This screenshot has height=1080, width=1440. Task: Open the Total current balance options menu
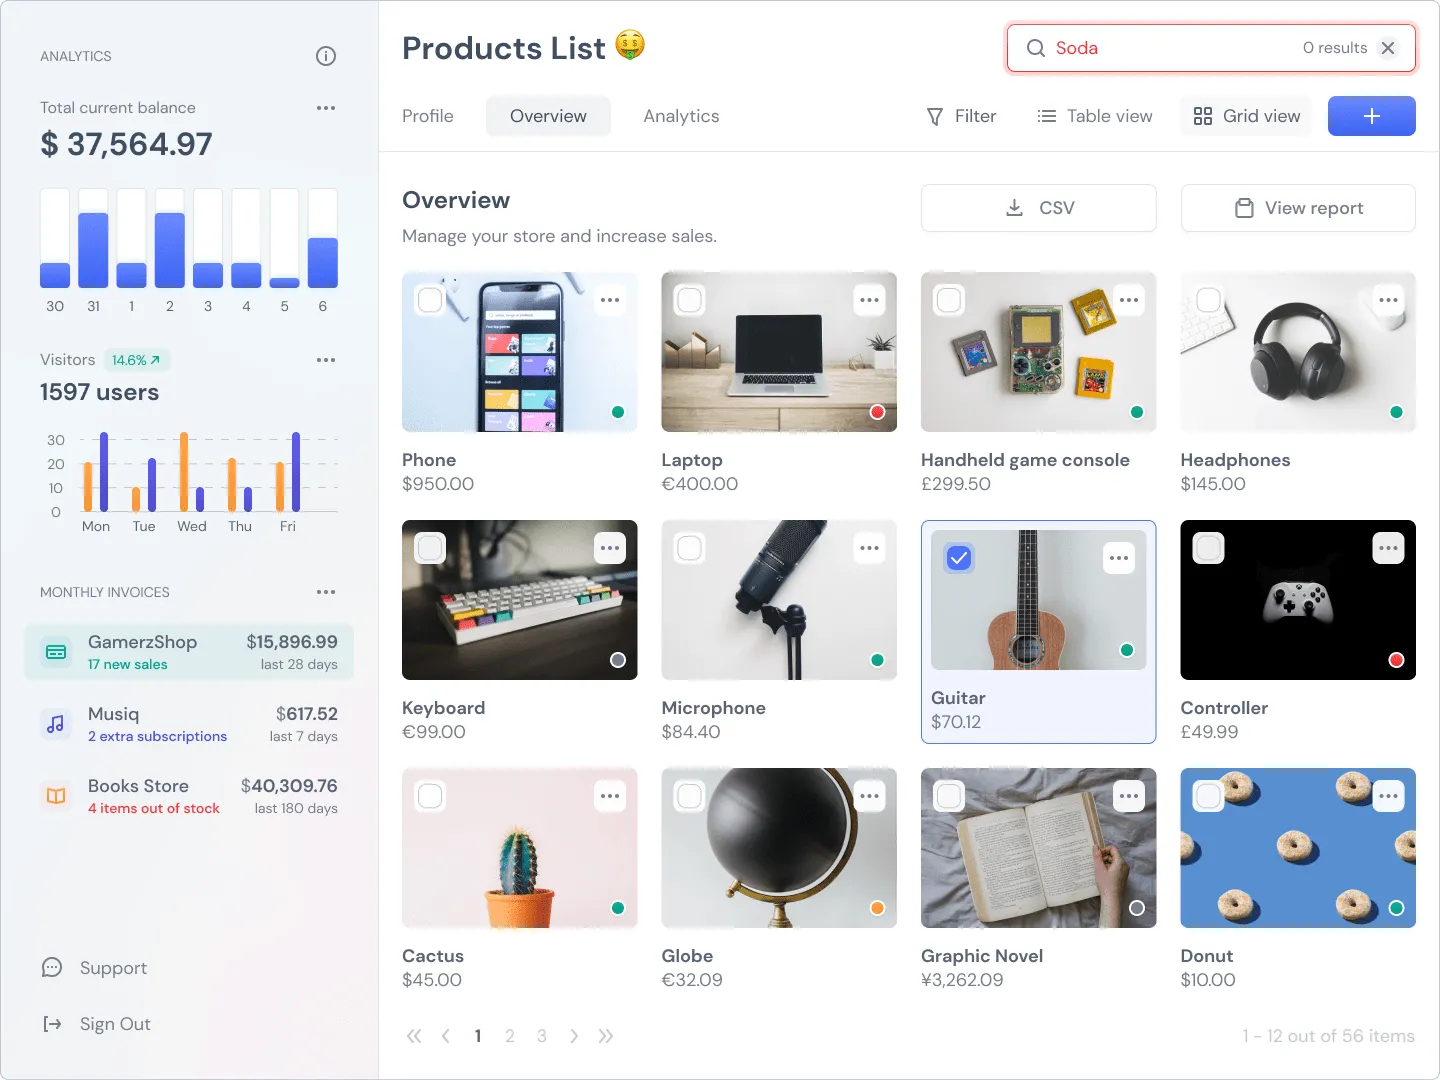click(x=325, y=107)
